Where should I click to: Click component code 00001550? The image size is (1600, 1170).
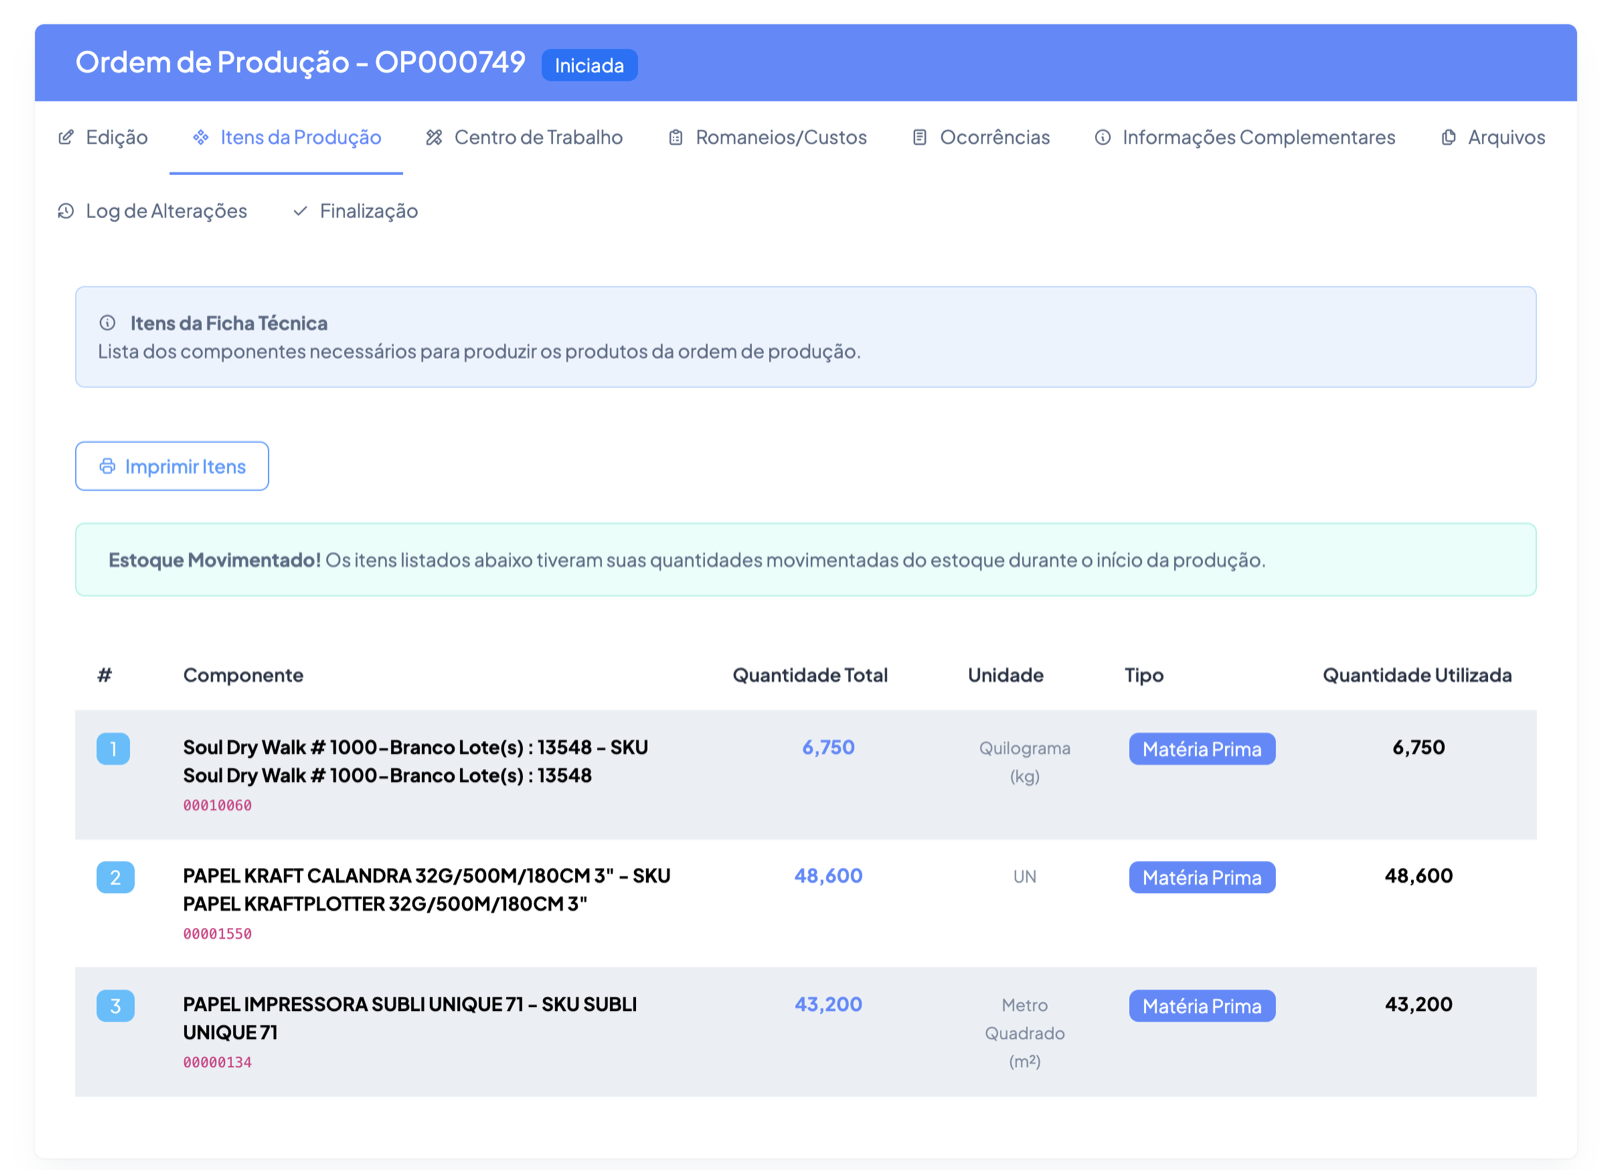217,934
